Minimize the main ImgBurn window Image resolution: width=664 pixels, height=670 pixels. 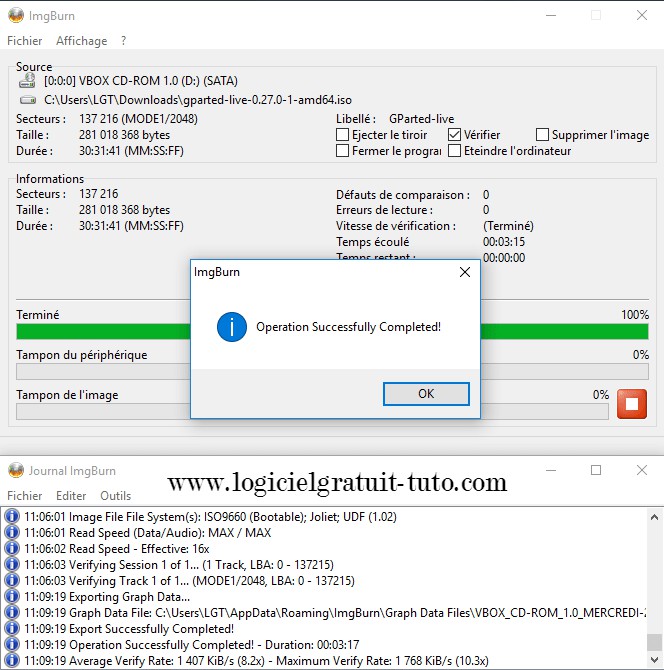click(x=551, y=15)
